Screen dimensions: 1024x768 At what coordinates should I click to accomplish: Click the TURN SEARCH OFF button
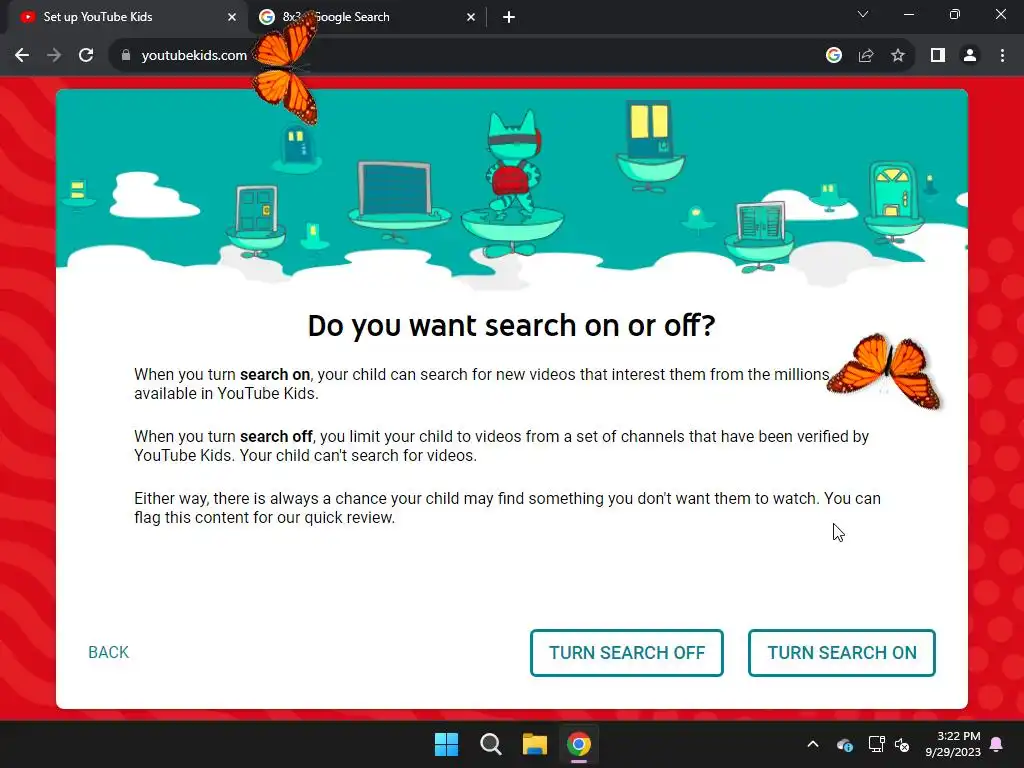[x=627, y=652]
